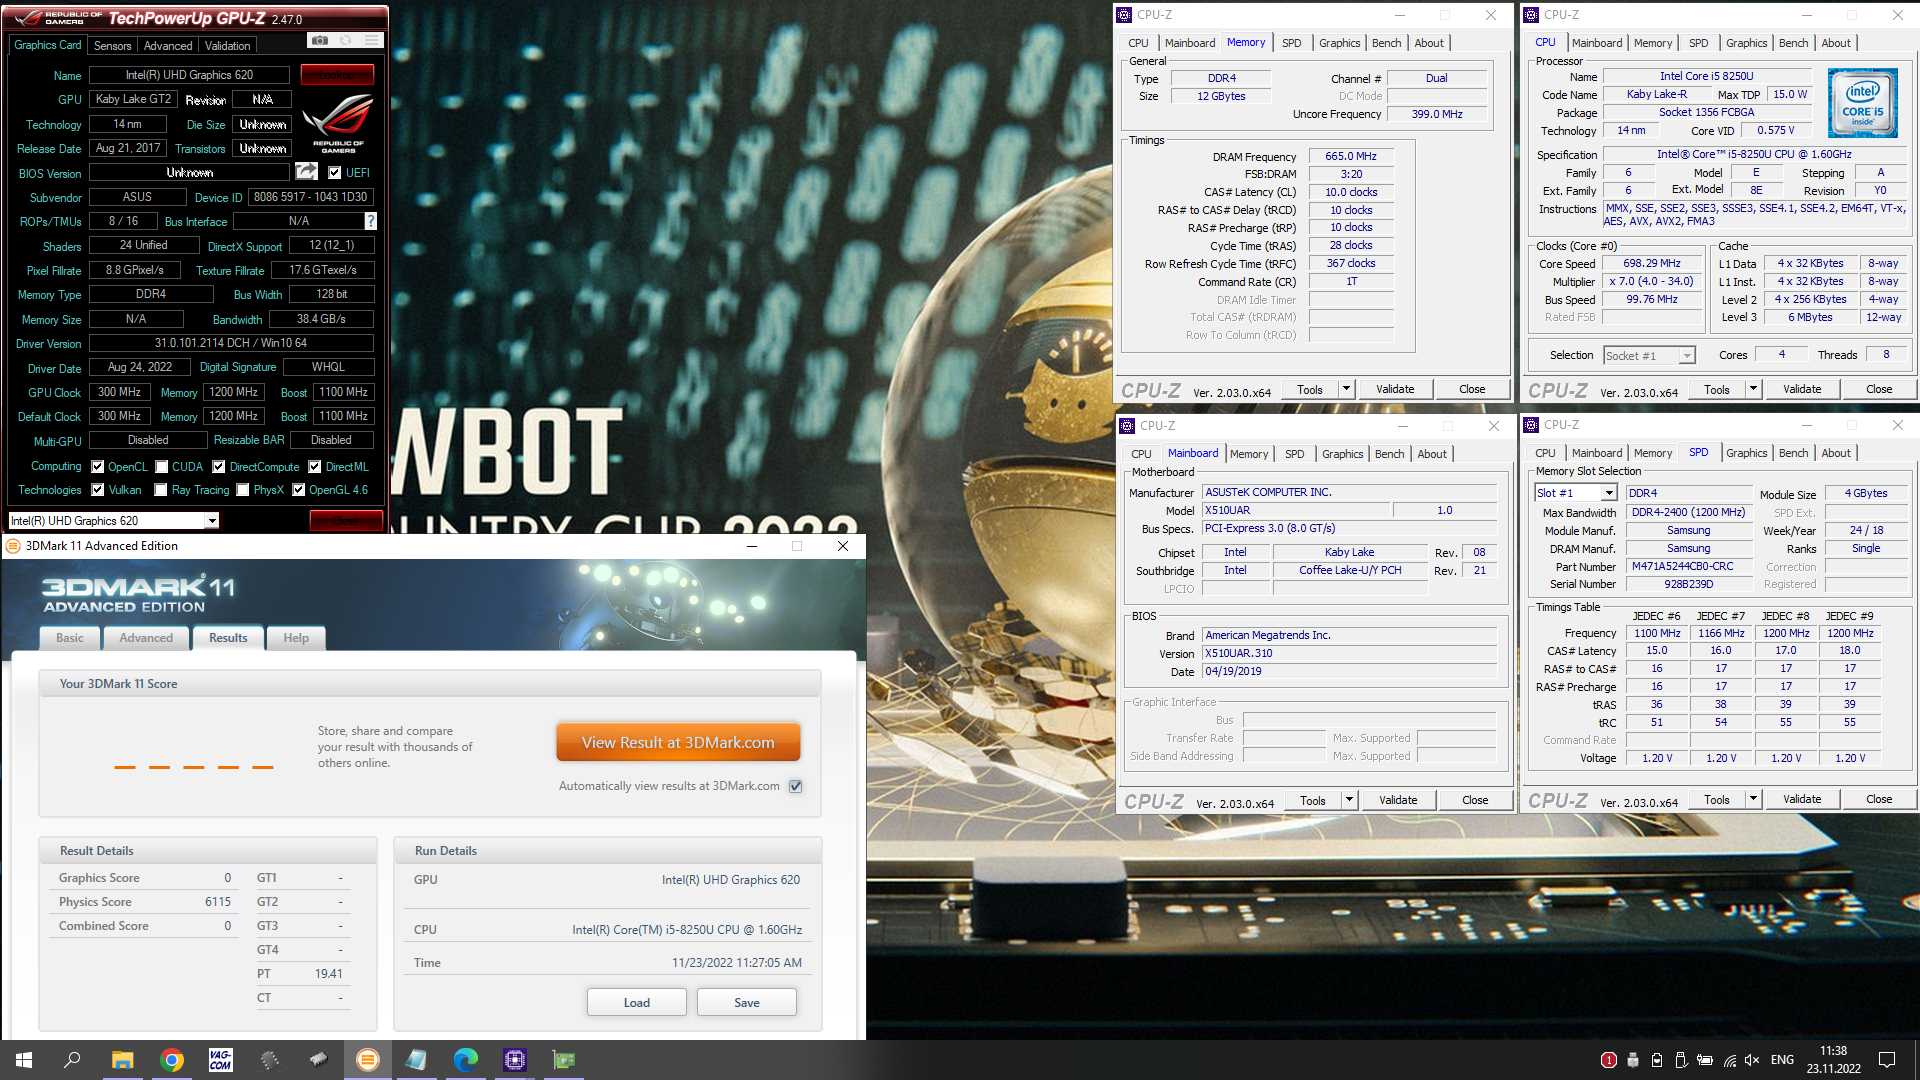
Task: Open Microsoft Edge from the taskbar
Action: coord(465,1060)
